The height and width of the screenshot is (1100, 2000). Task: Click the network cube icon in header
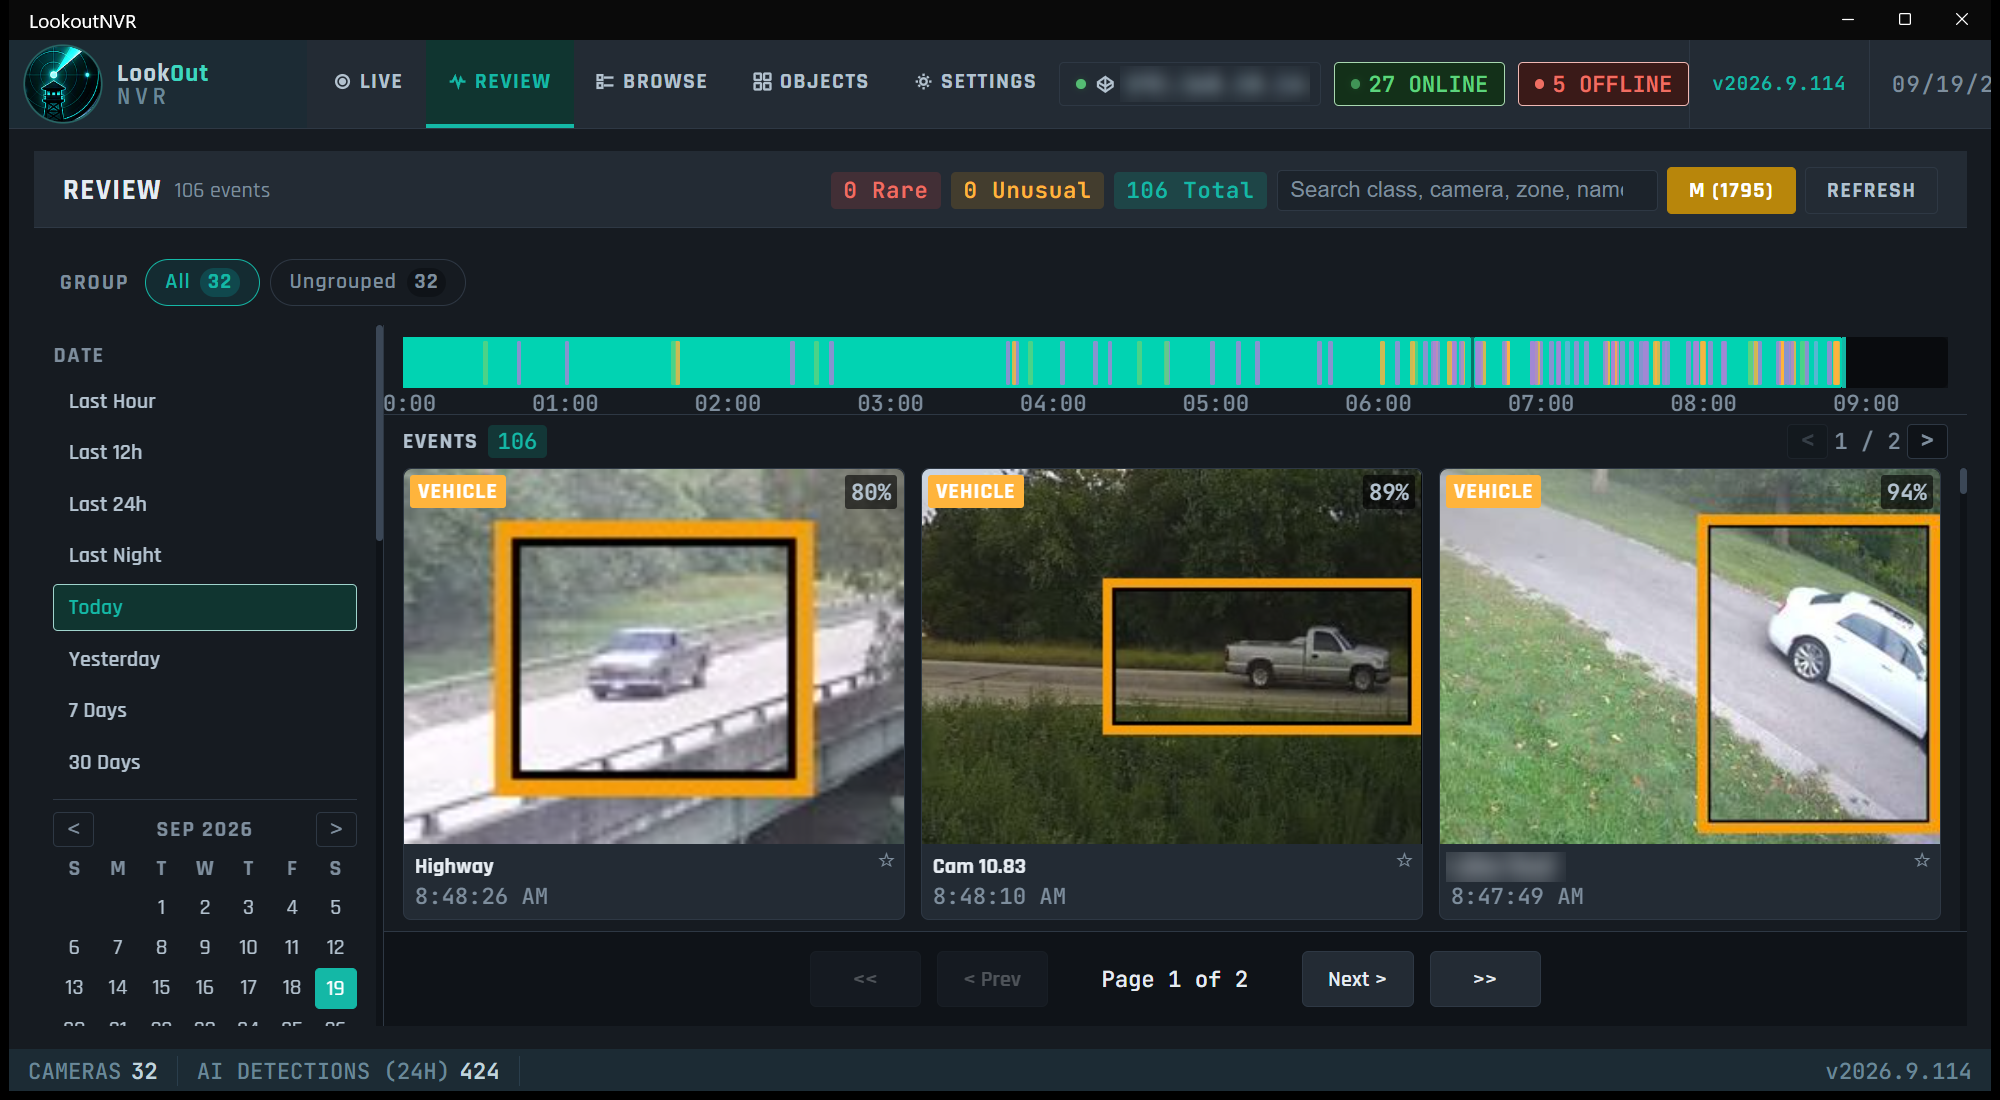click(1105, 84)
